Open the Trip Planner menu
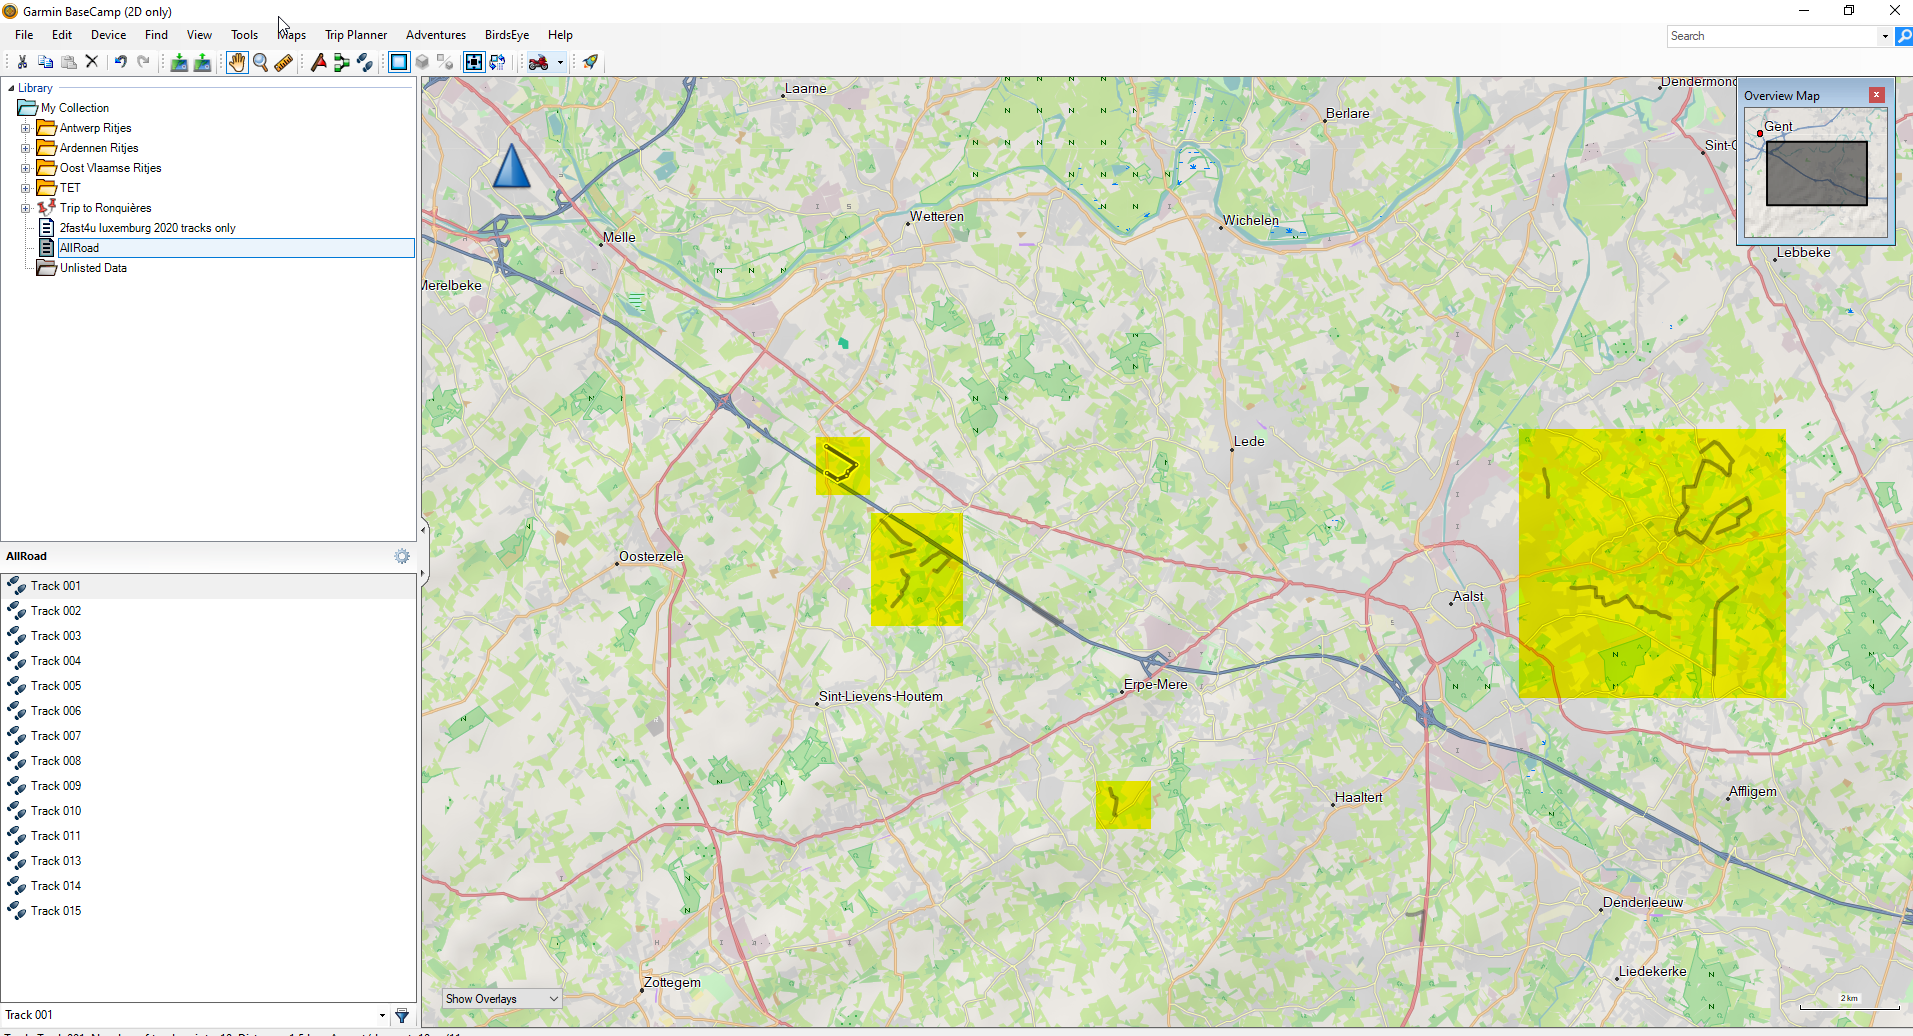 (x=356, y=35)
